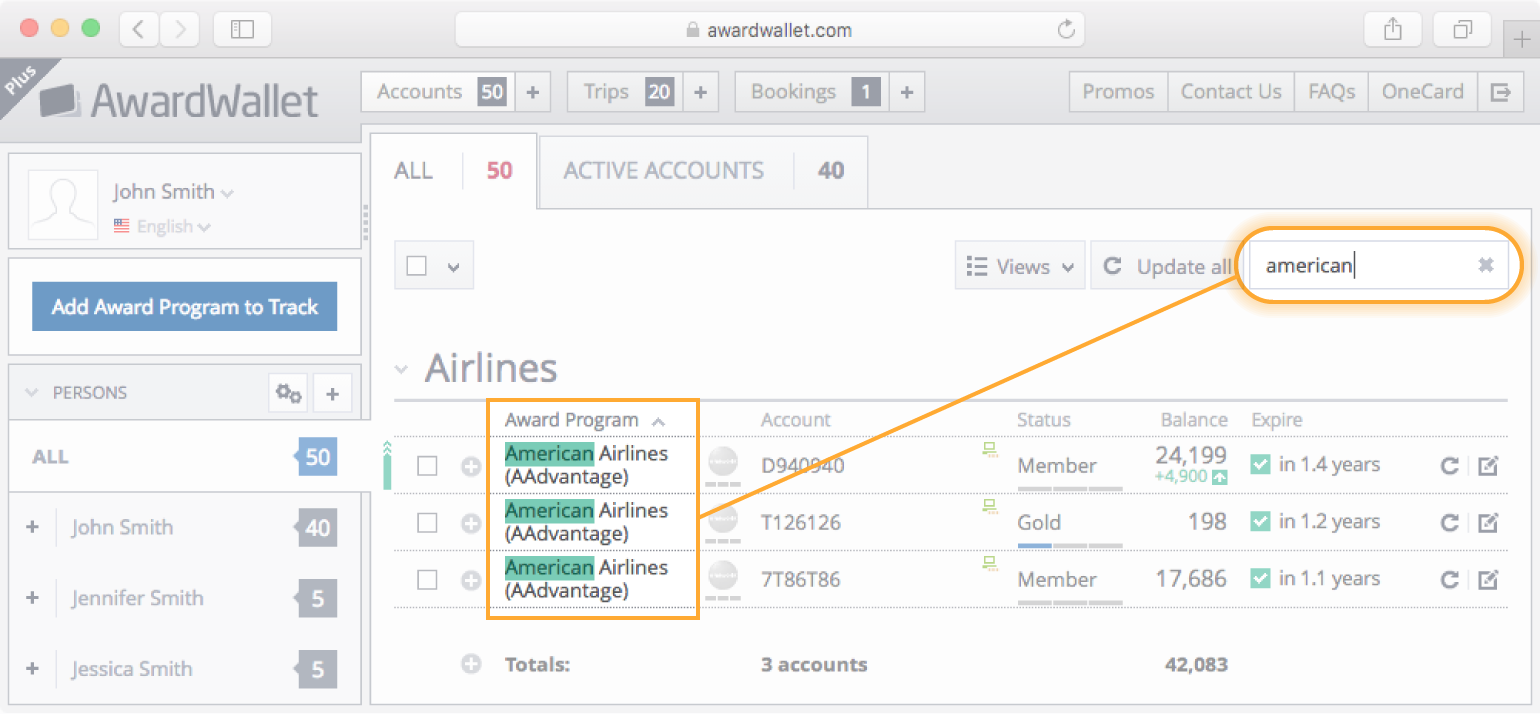1540x714 pixels.
Task: Open the Views dropdown
Action: coord(1020,266)
